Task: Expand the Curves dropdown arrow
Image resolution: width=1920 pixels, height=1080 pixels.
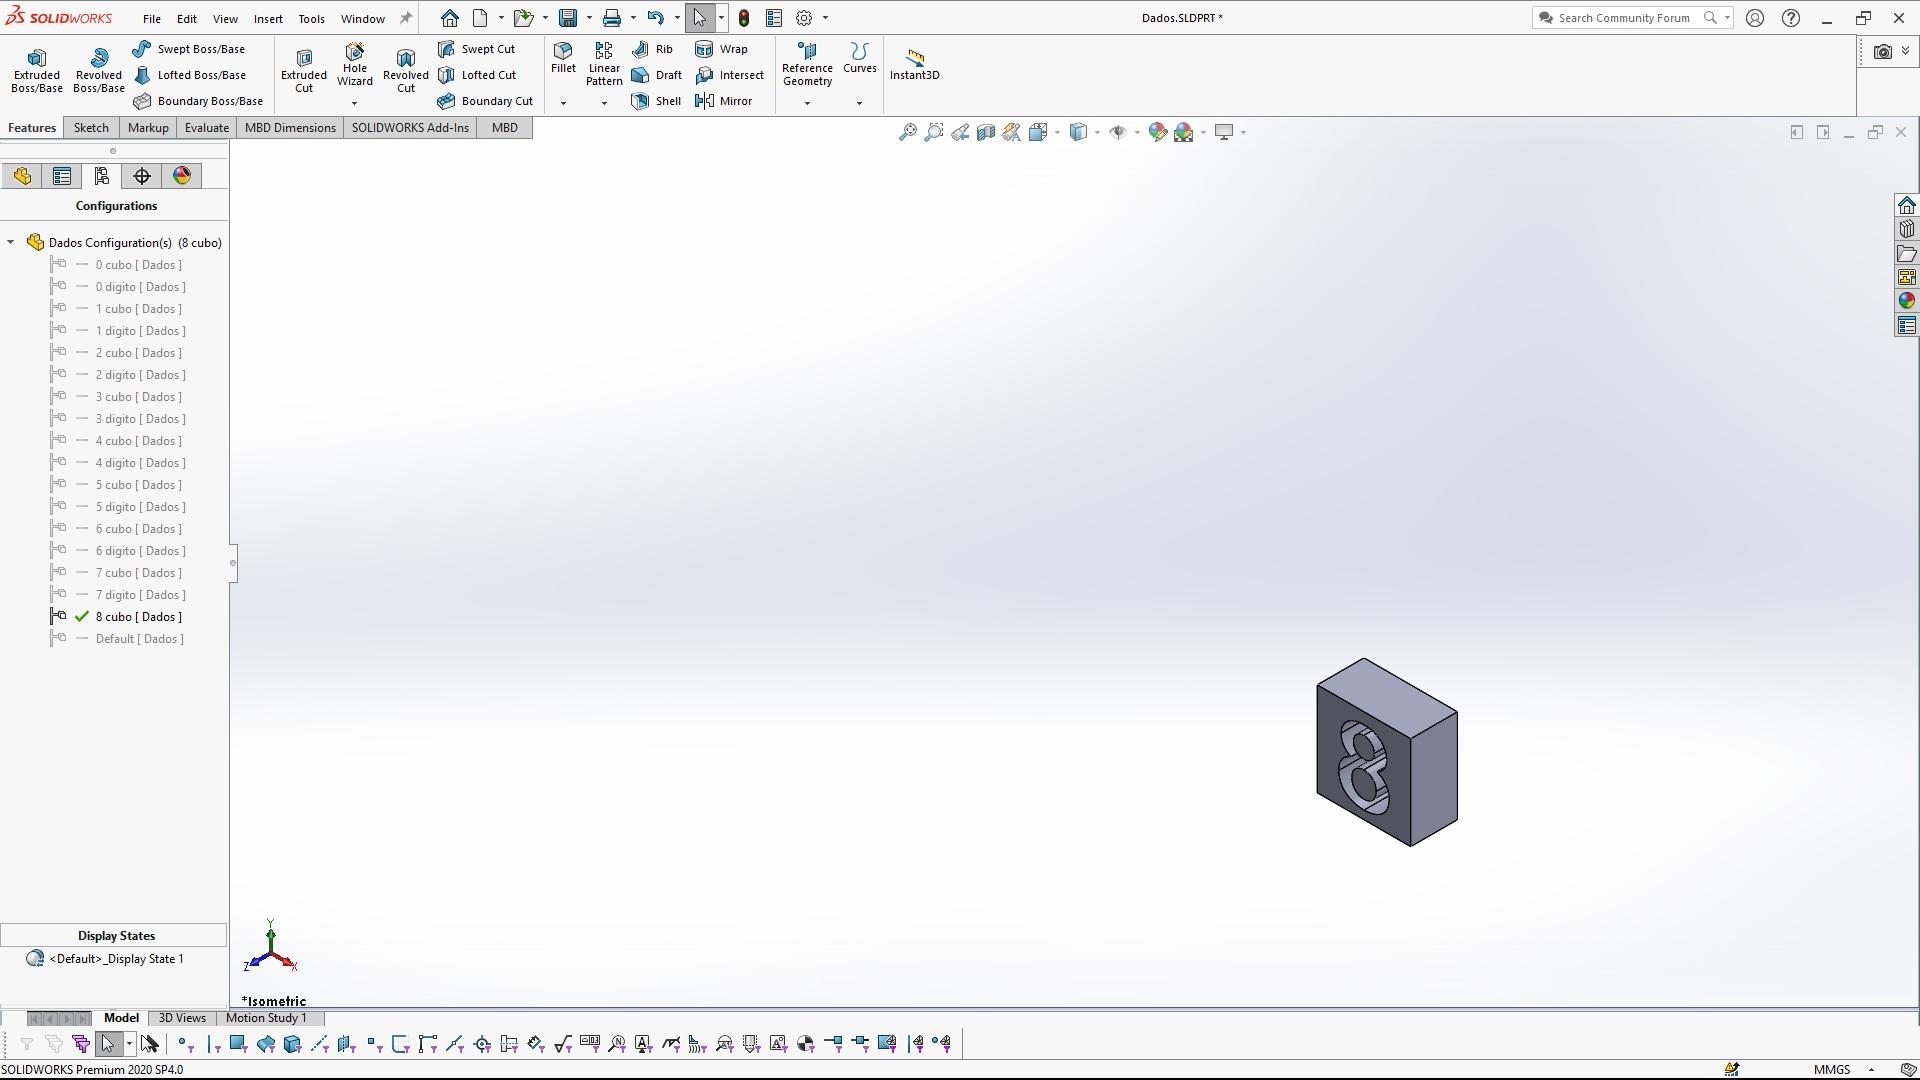Action: 859,103
